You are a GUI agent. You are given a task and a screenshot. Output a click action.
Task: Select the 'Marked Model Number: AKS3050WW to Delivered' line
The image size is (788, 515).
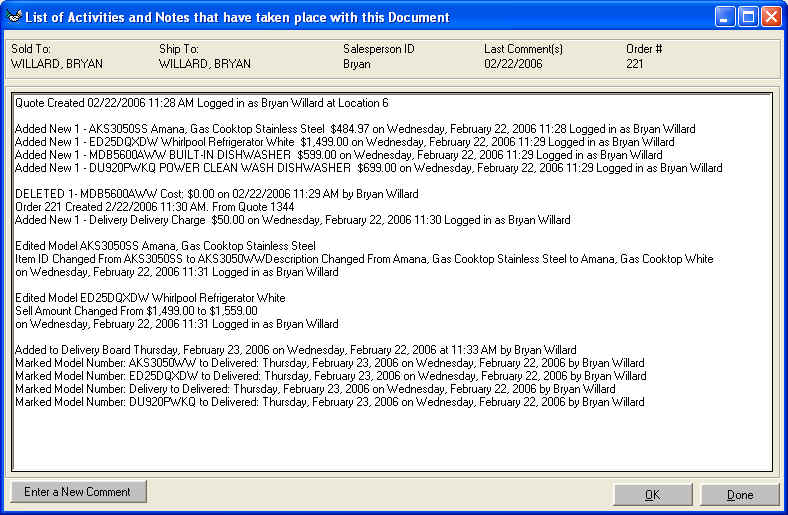[x=330, y=363]
